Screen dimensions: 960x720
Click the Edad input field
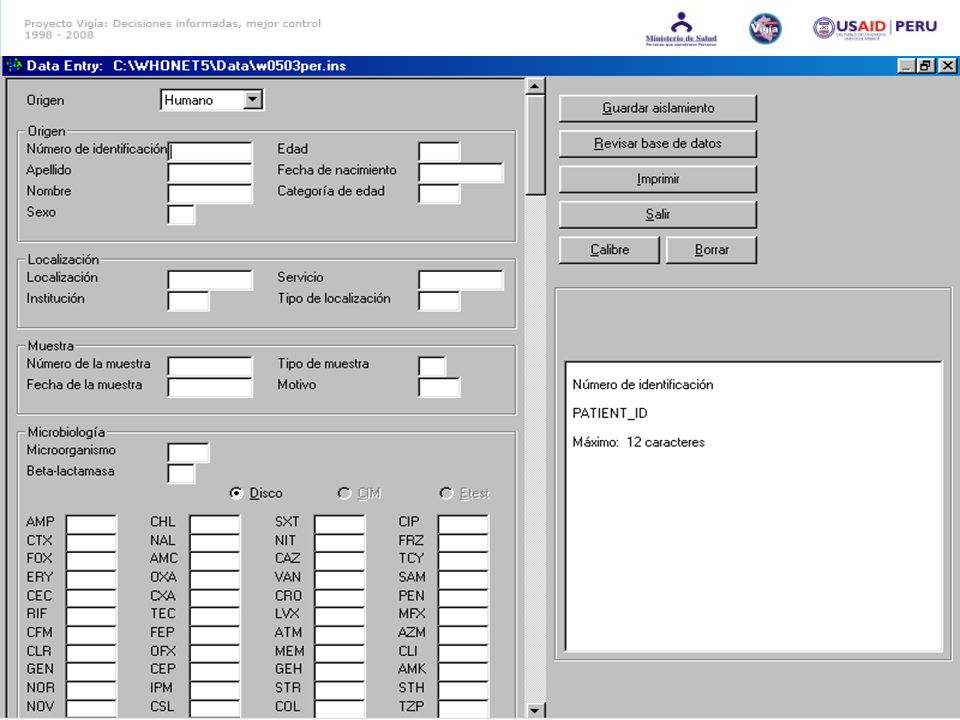(x=439, y=151)
